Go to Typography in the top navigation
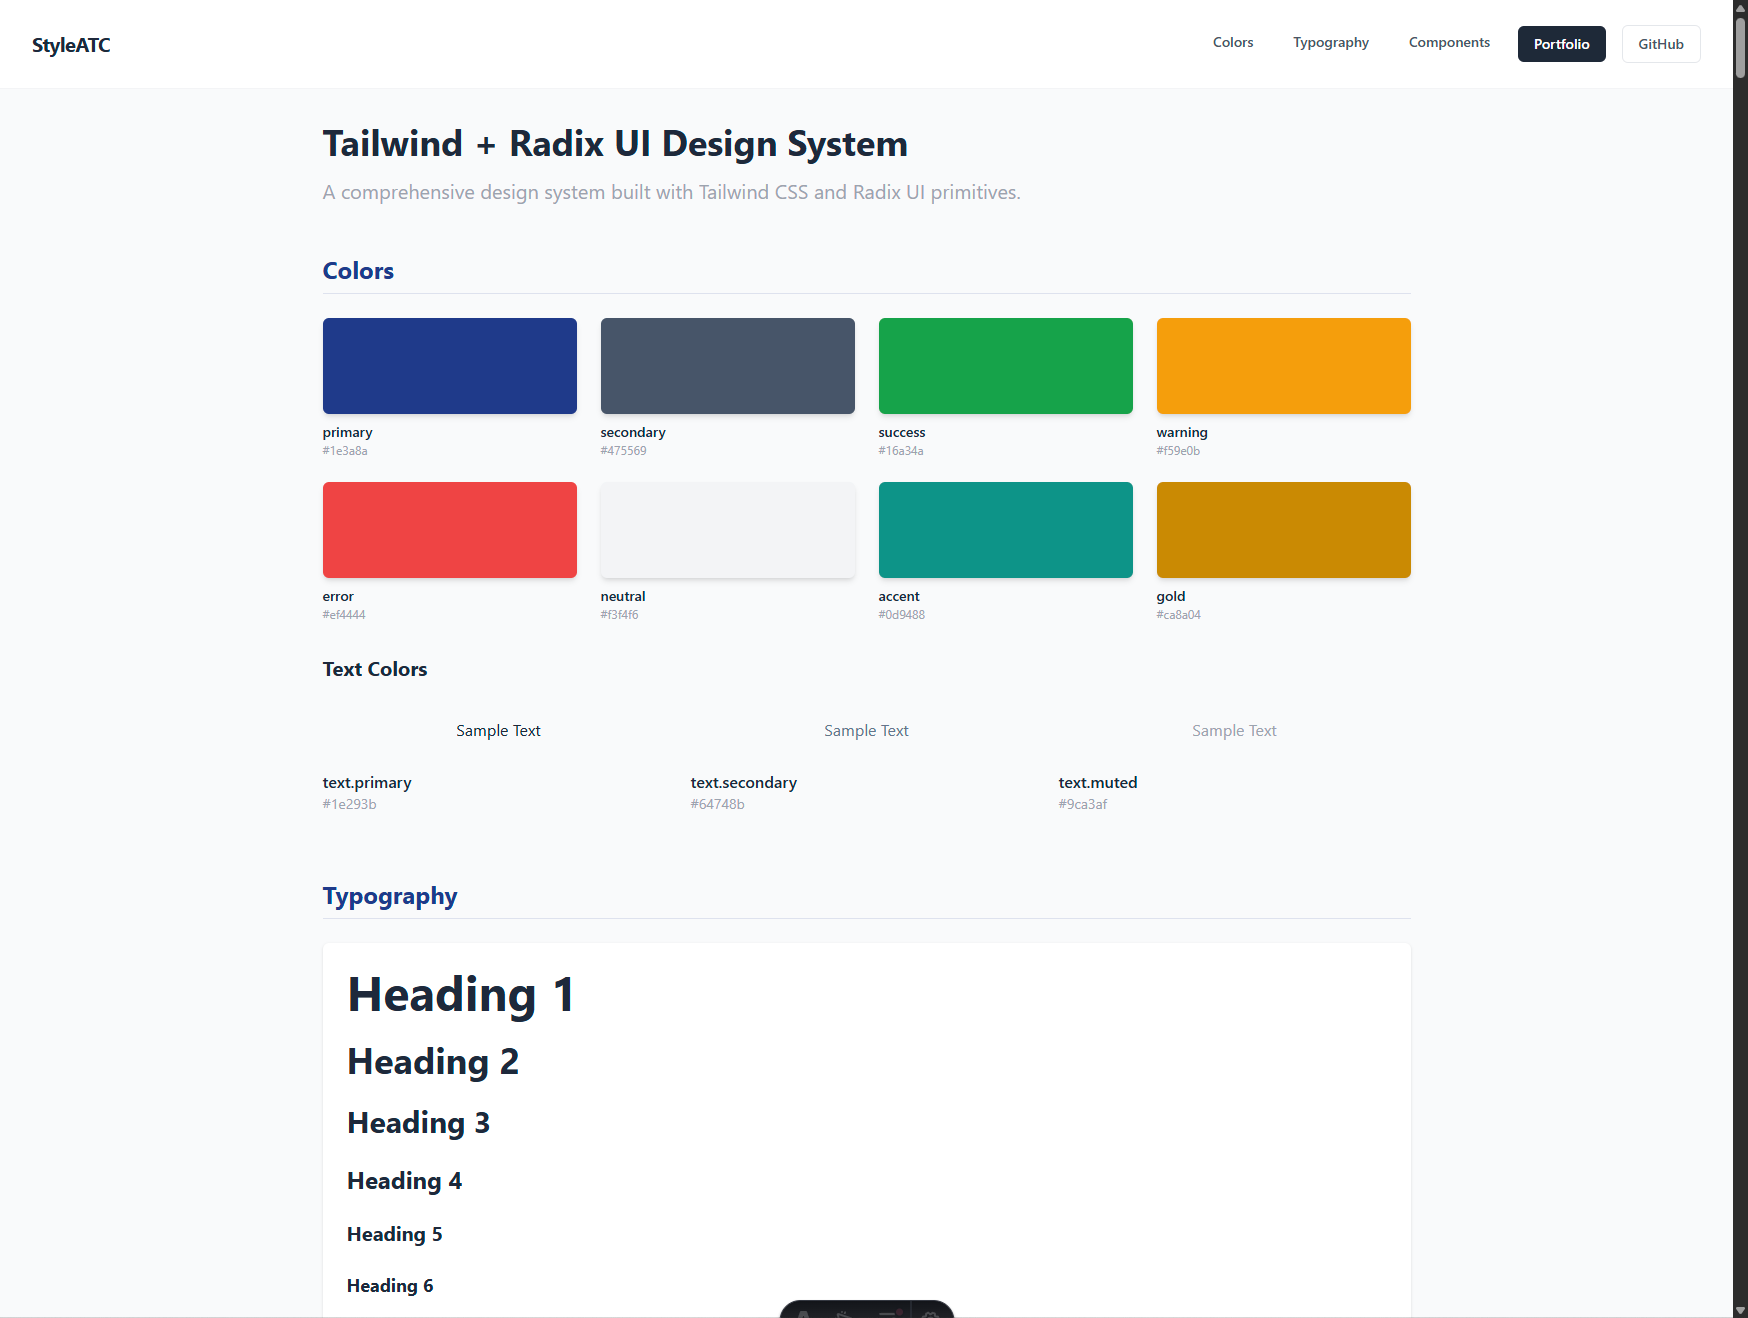 1330,43
